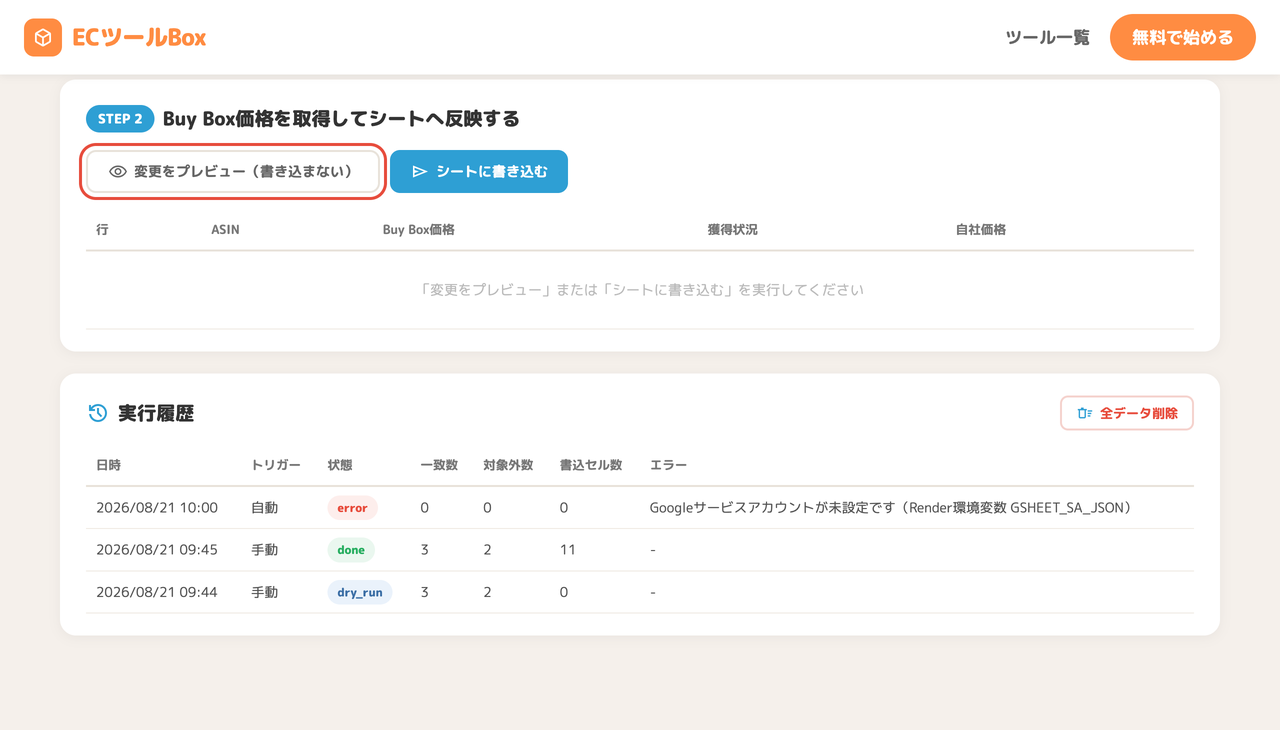Click the 自動 trigger cell

(264, 508)
